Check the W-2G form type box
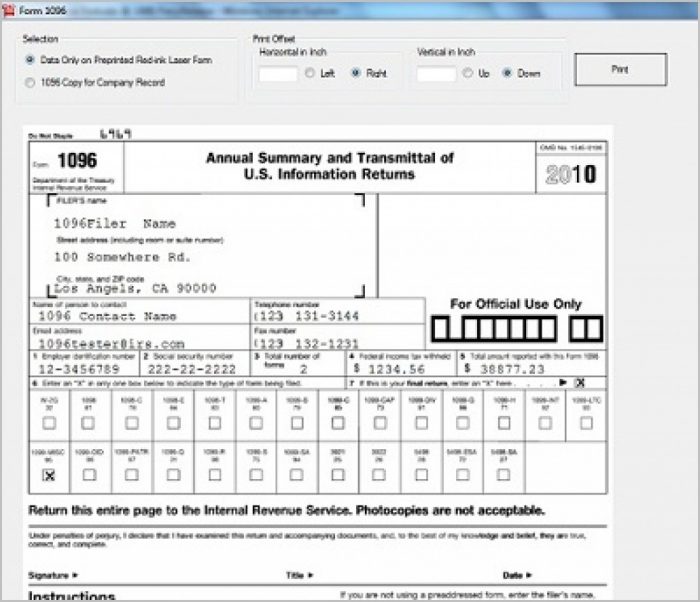The height and width of the screenshot is (602, 700). click(49, 423)
